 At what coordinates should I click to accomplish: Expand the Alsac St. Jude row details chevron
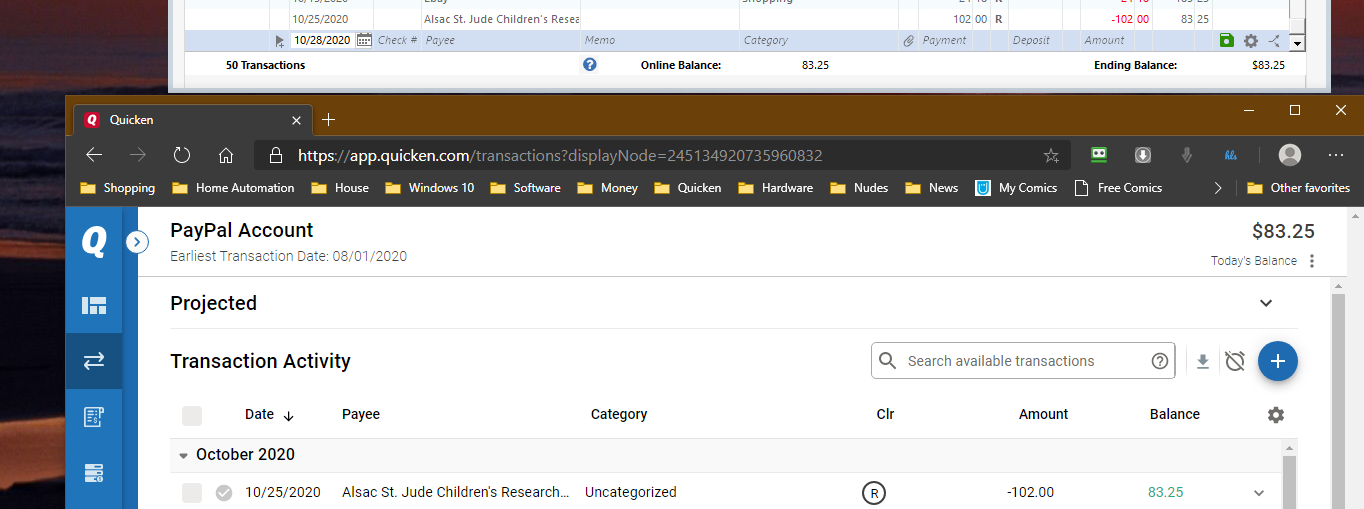1259,493
